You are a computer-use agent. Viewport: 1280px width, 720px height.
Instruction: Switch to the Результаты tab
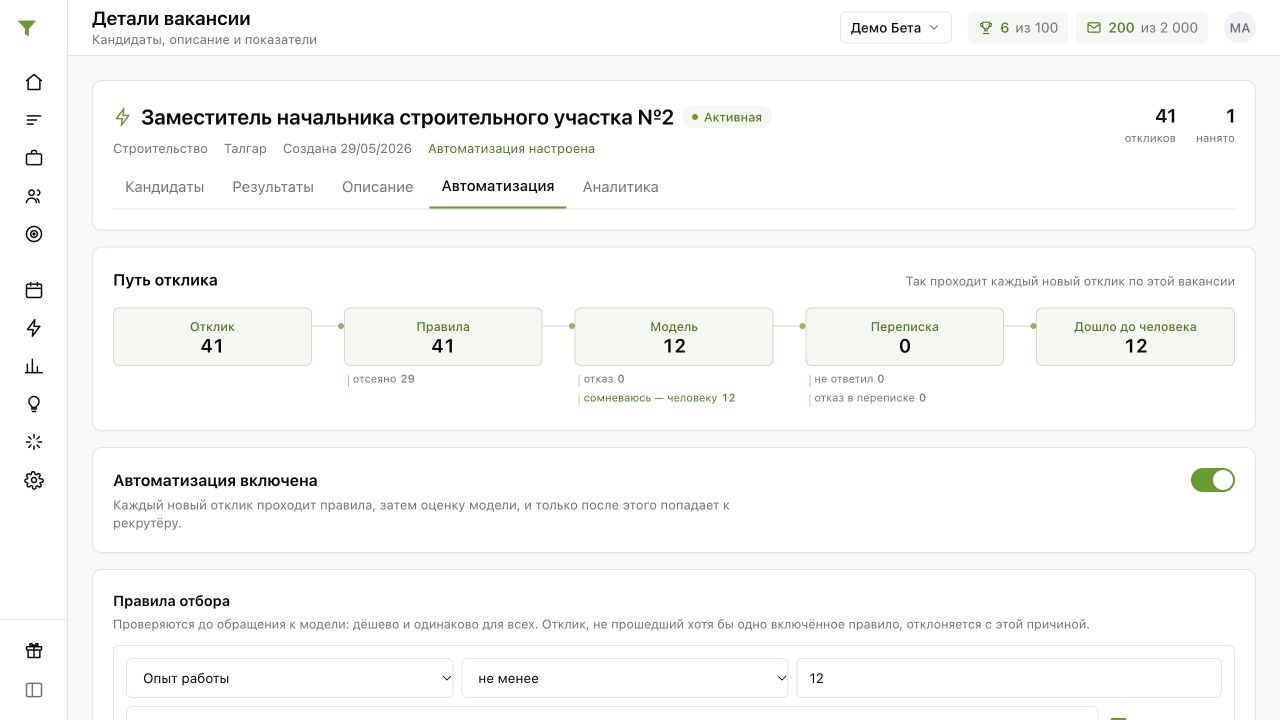(x=273, y=187)
